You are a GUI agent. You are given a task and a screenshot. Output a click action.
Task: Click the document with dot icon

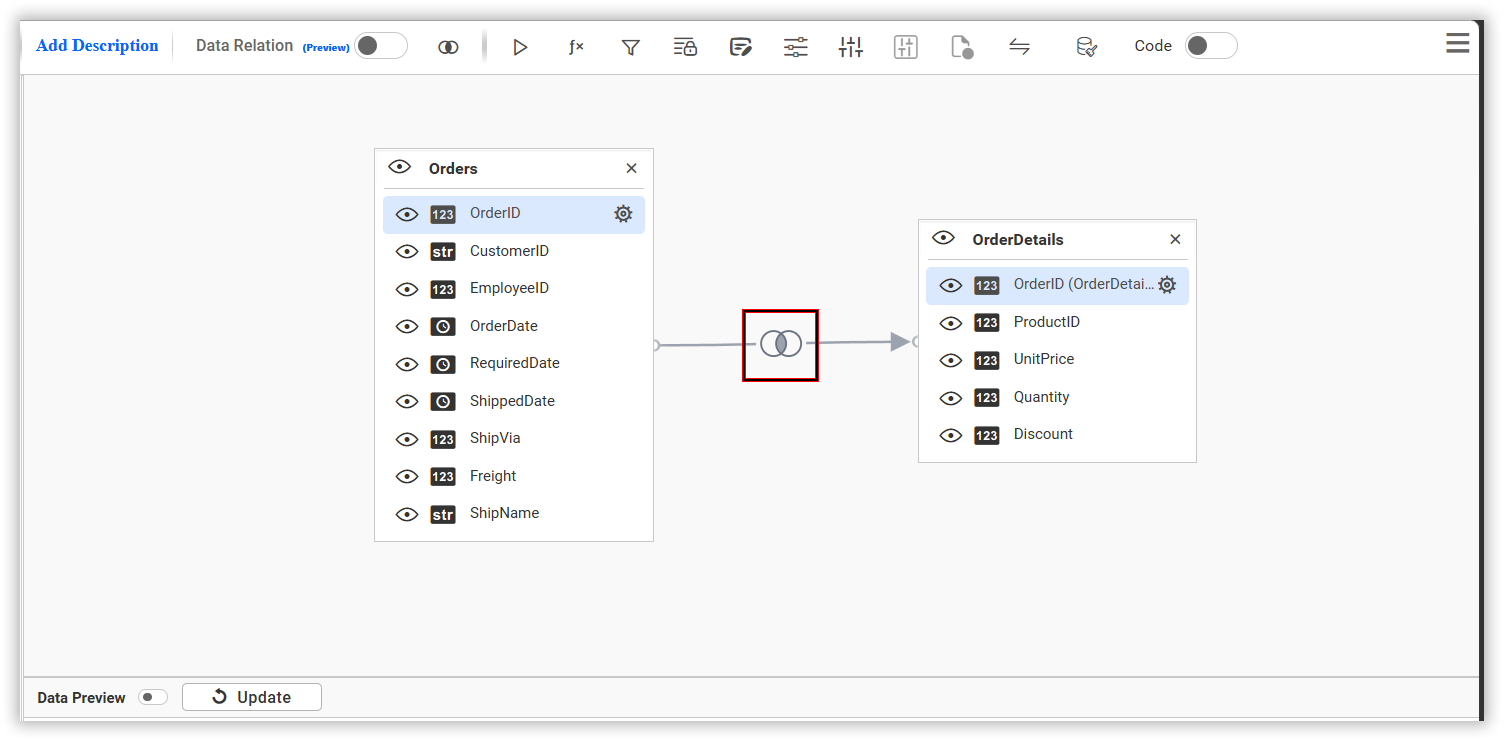pyautogui.click(x=962, y=47)
